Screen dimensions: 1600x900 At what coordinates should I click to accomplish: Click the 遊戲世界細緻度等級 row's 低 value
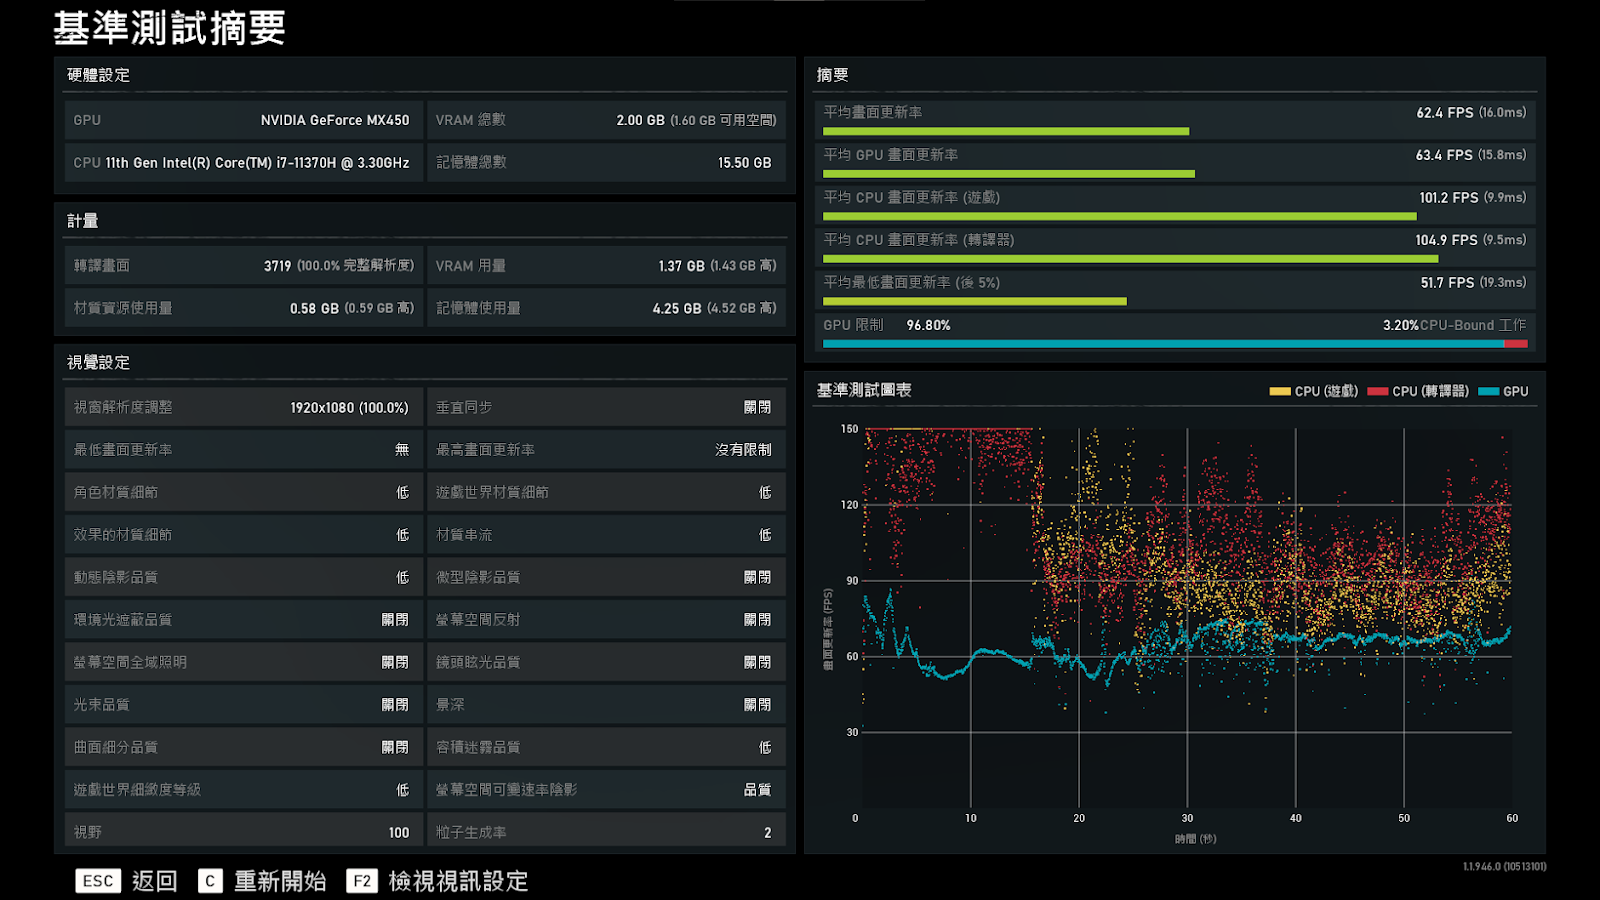[x=402, y=790]
